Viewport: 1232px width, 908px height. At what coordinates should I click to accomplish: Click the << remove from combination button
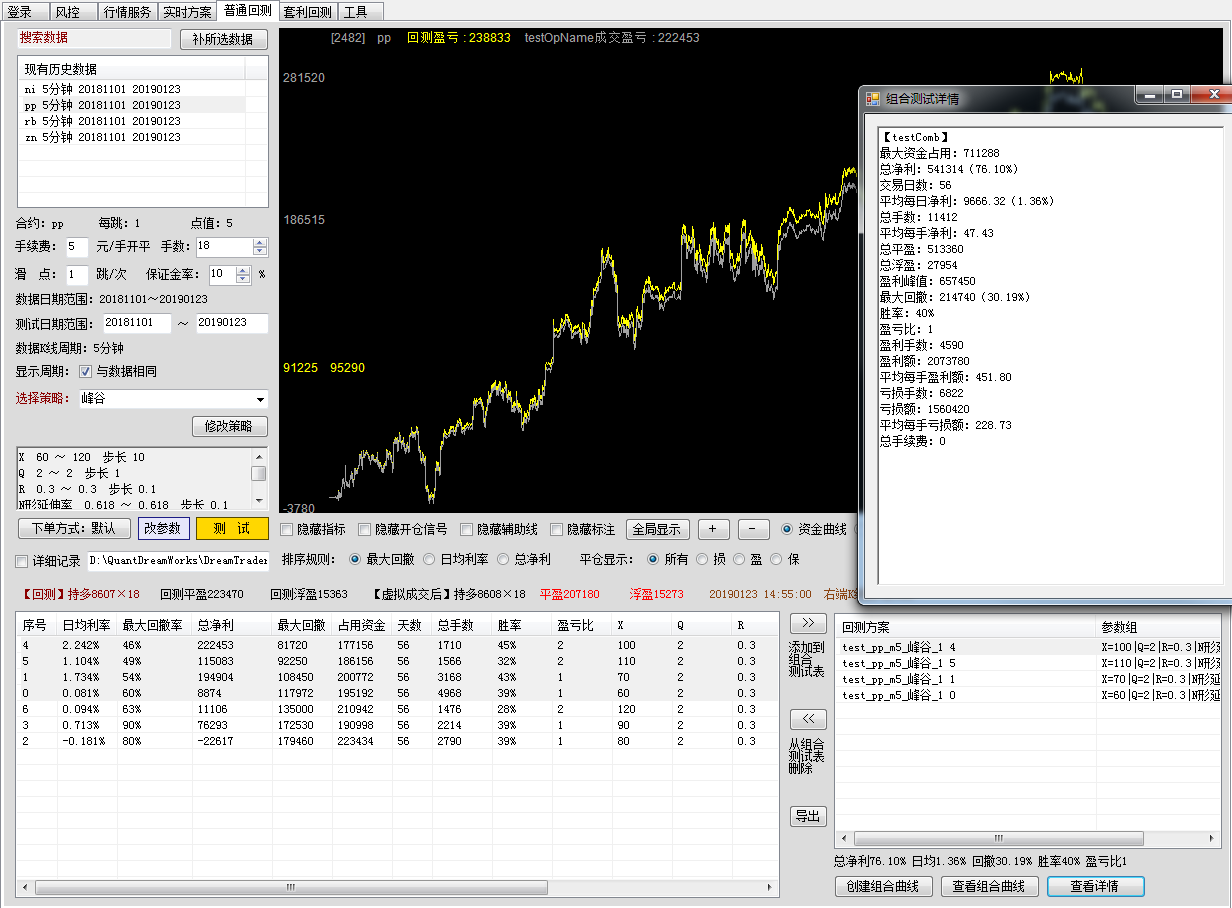(x=808, y=719)
